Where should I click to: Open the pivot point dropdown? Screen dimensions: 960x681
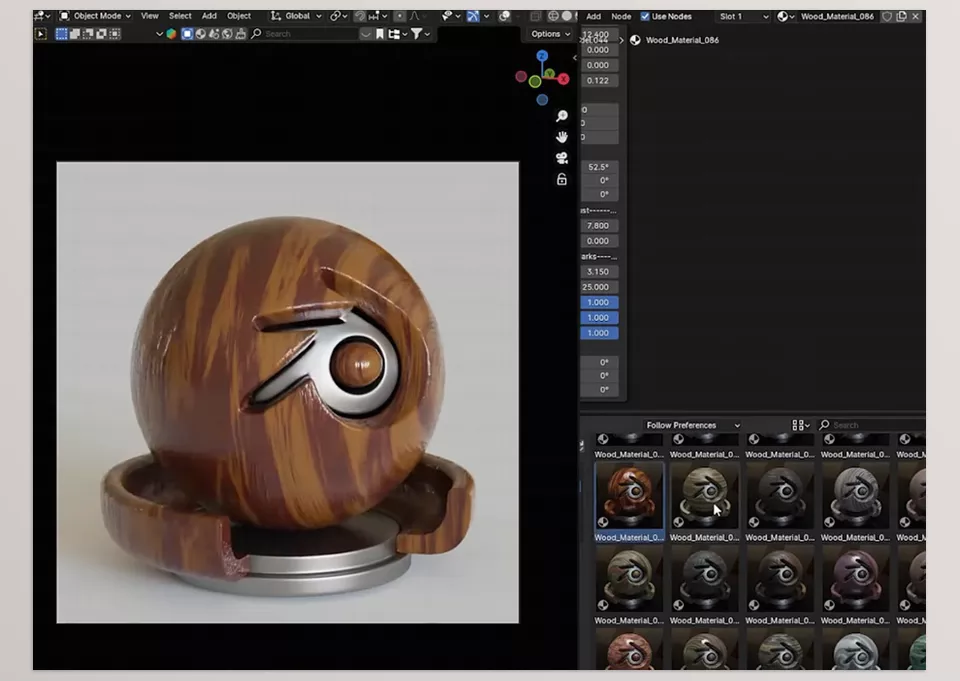339,16
